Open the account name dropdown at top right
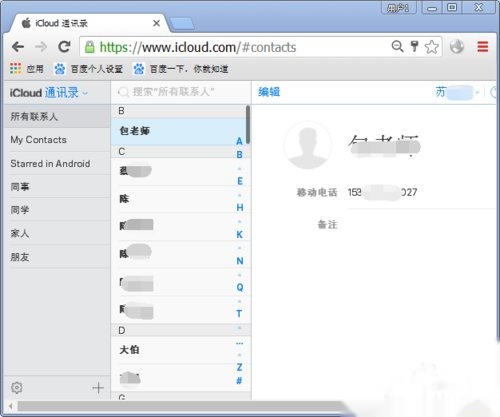 pos(458,92)
